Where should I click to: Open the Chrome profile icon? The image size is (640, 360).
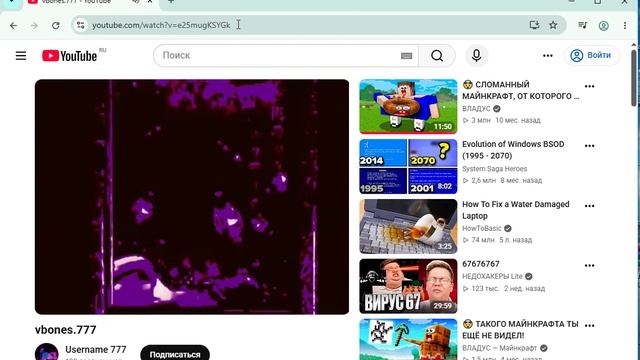604,25
